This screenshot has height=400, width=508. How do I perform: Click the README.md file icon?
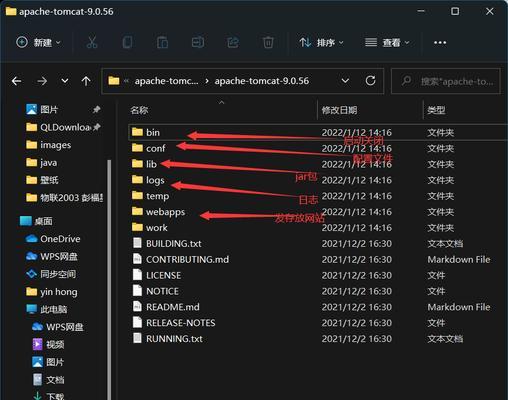point(137,307)
